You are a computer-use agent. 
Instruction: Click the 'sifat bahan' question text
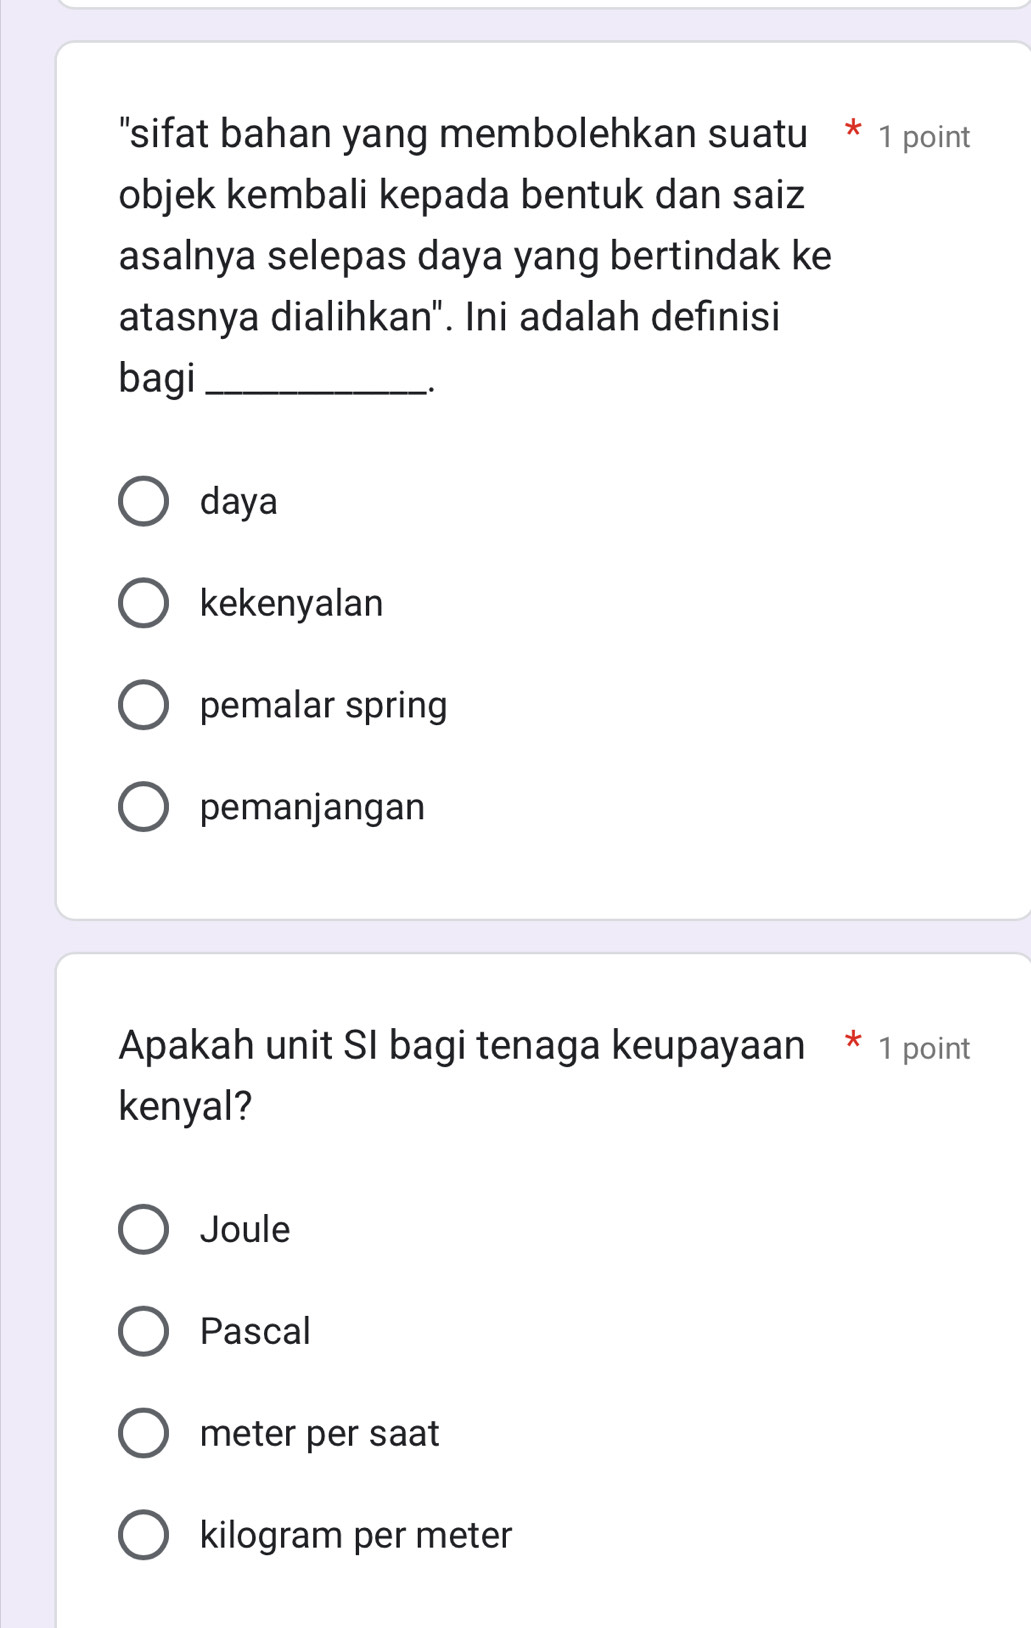(x=462, y=255)
